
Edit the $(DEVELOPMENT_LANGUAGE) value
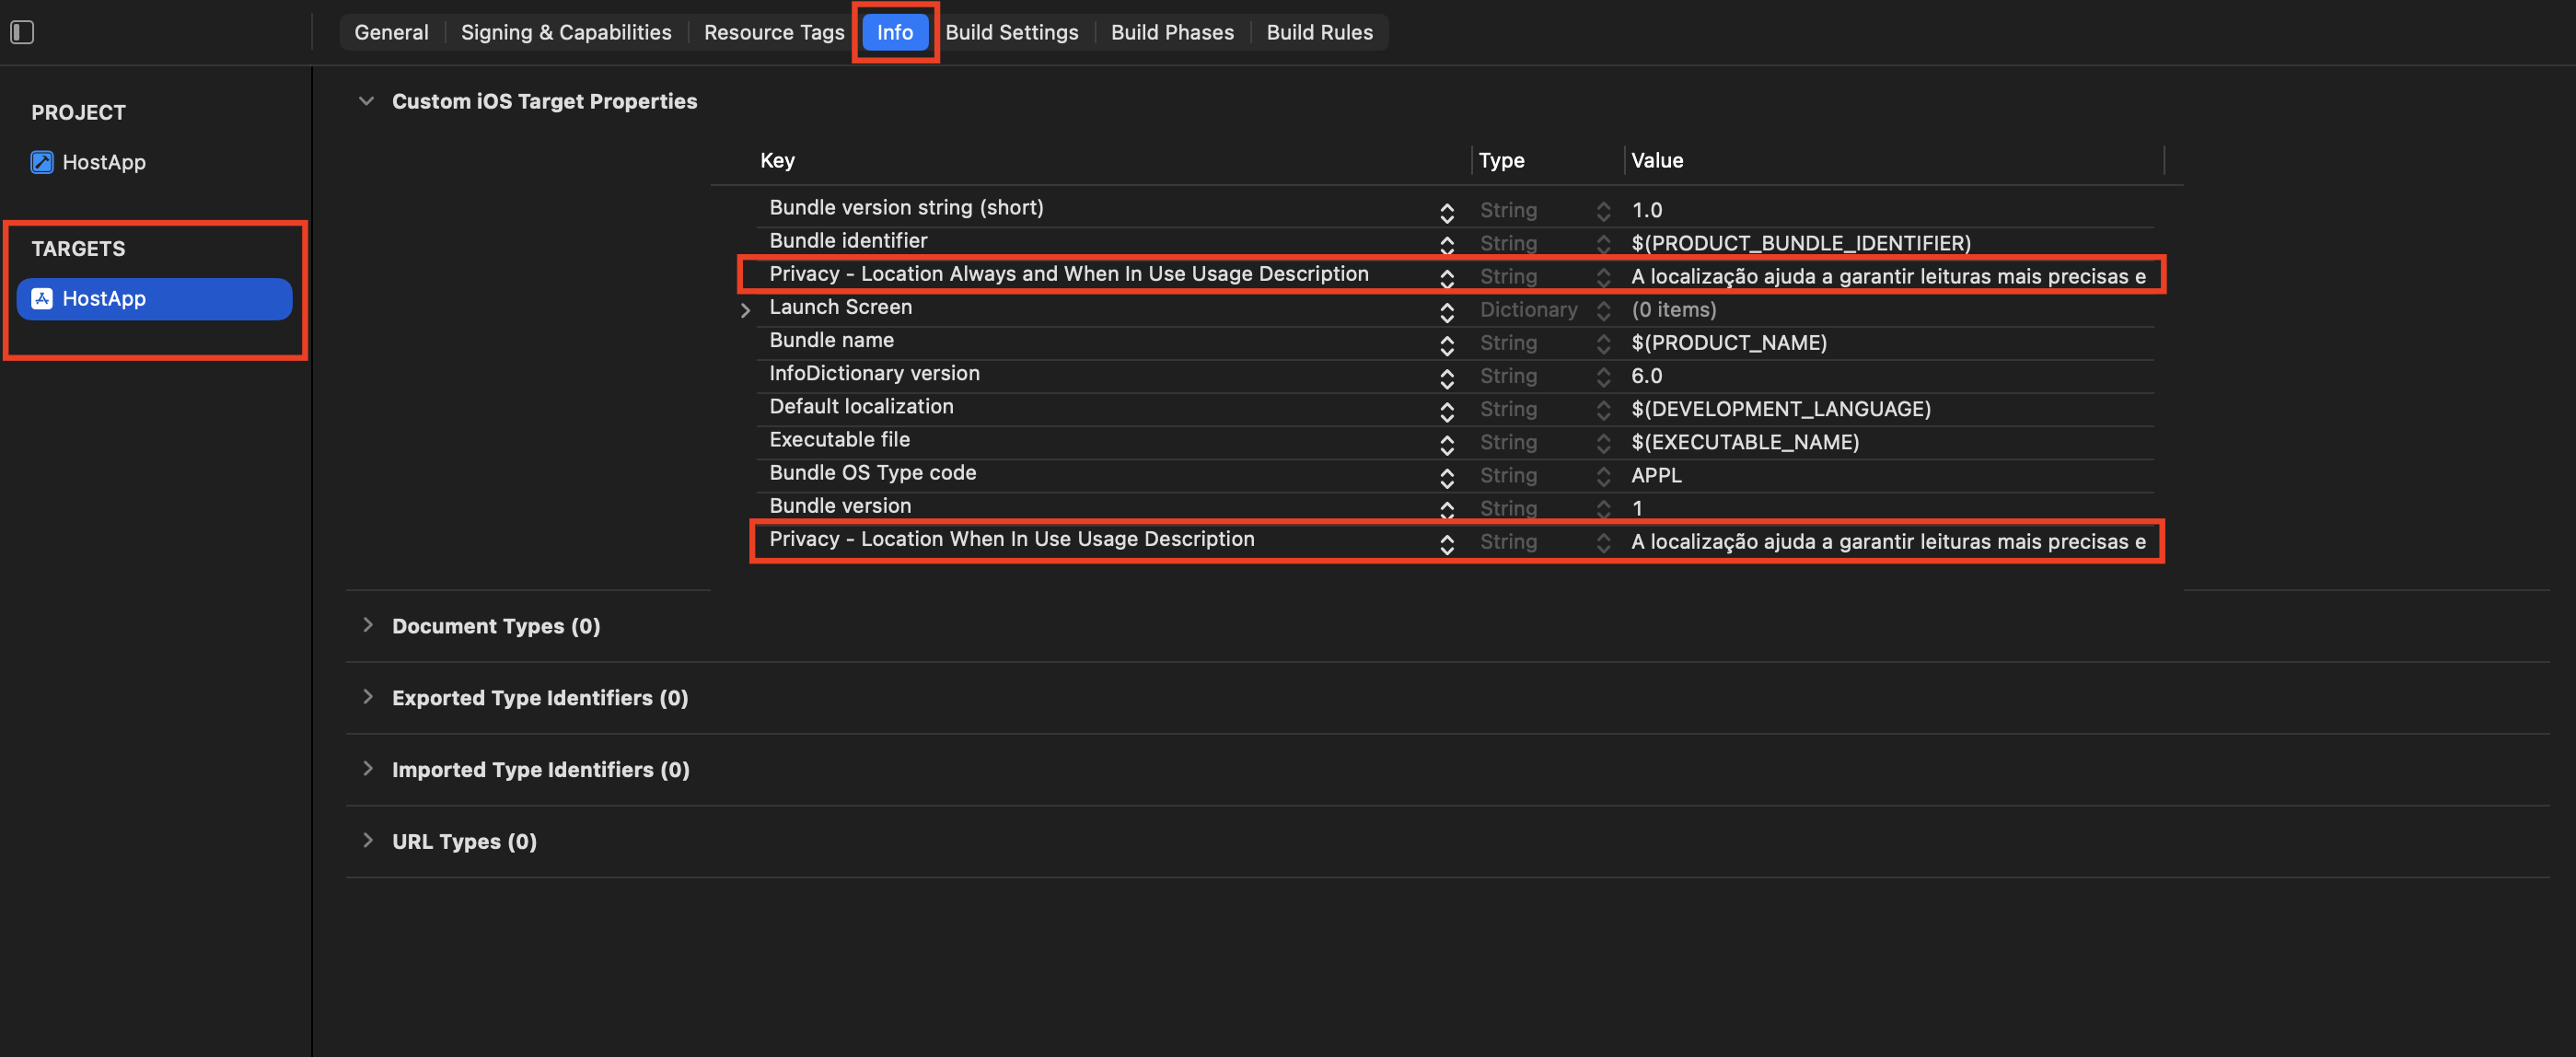pos(1781,409)
